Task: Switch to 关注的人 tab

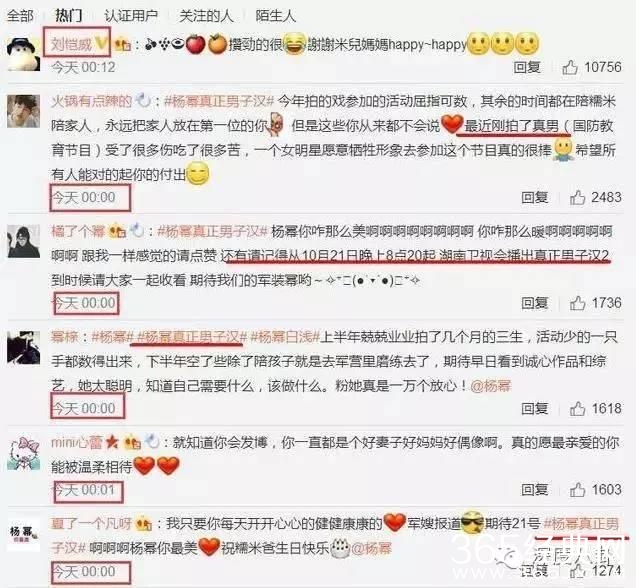Action: 206,16
